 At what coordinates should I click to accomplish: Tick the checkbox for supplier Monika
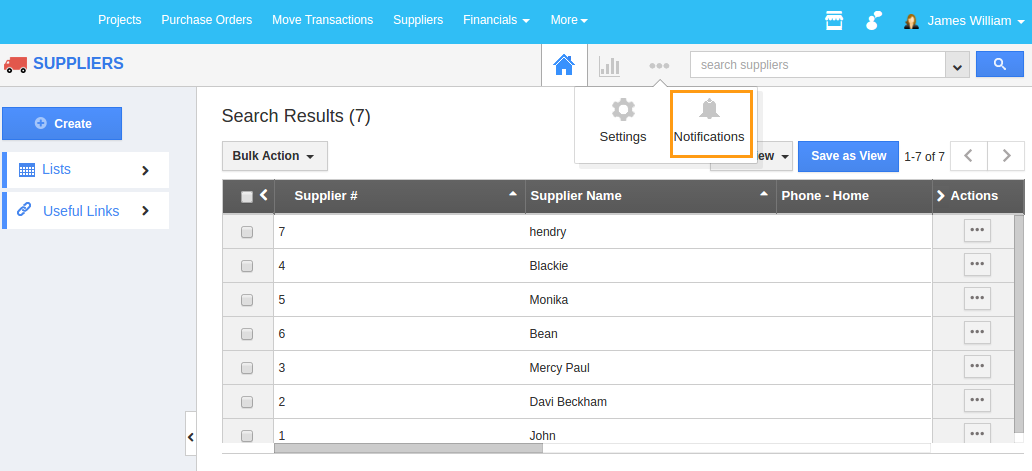pos(247,300)
